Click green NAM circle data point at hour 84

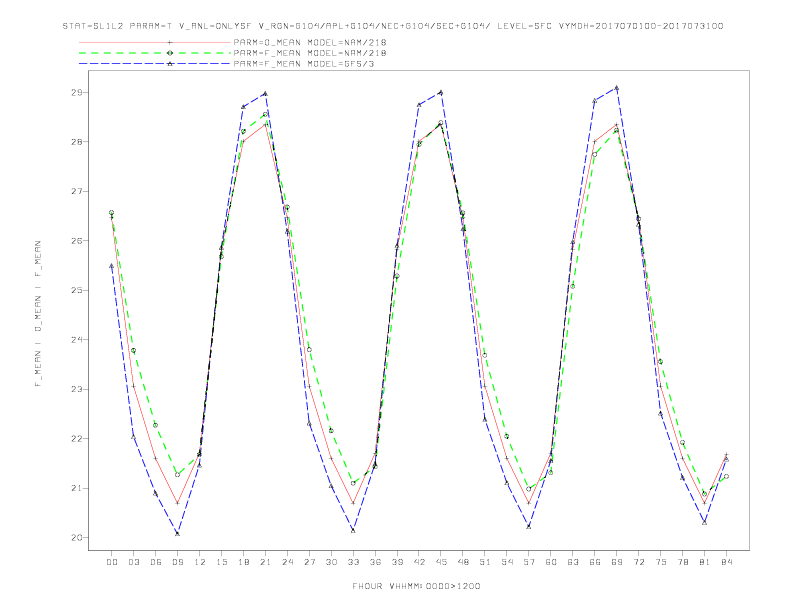tap(726, 476)
